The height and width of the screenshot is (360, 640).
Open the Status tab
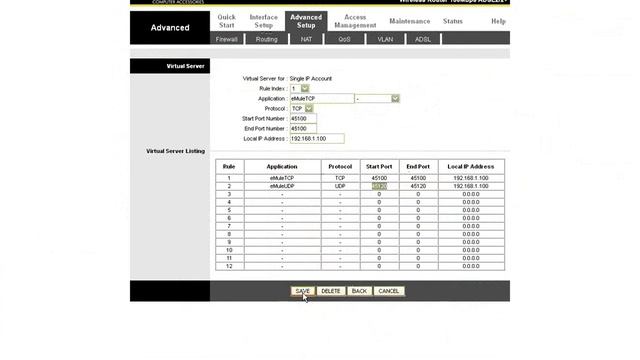point(453,21)
